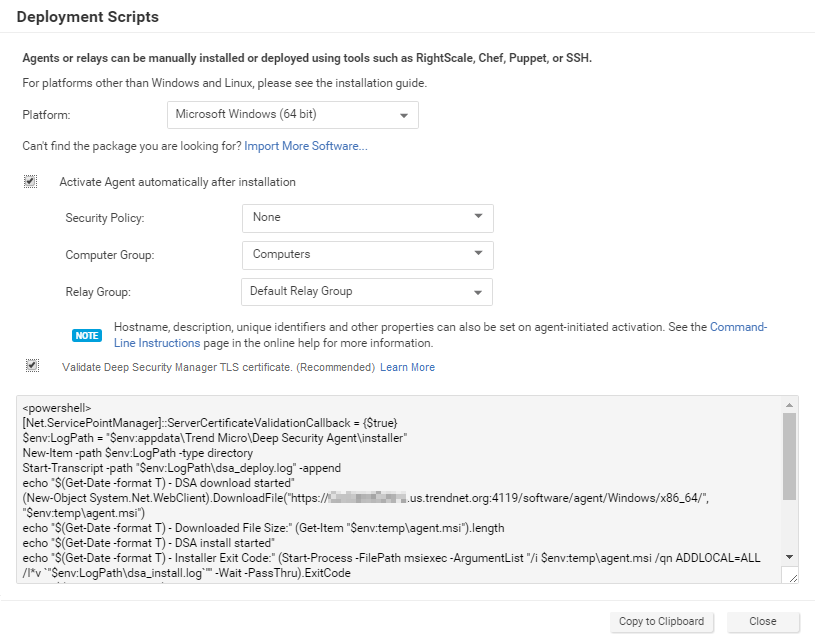815x642 pixels.
Task: Open the Deep Security Manager link
Action: coord(160,367)
